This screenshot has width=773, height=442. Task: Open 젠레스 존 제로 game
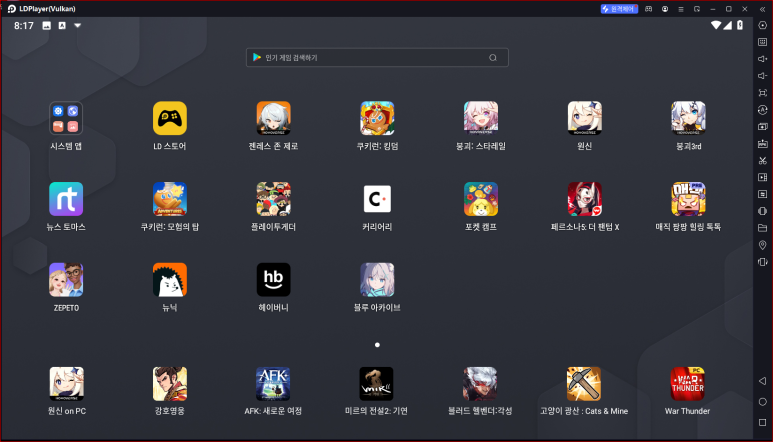(x=274, y=118)
